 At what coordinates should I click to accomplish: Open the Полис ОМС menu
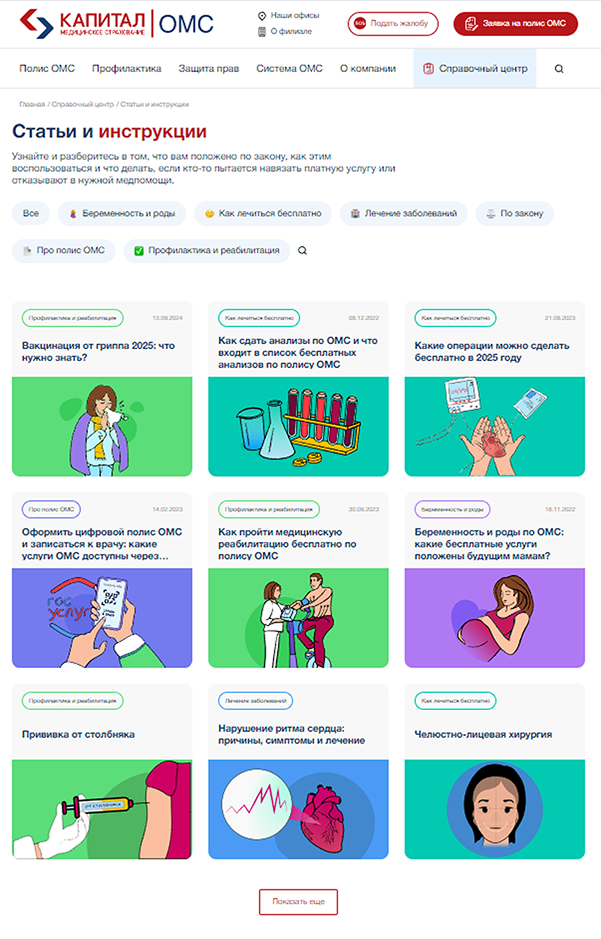47,69
